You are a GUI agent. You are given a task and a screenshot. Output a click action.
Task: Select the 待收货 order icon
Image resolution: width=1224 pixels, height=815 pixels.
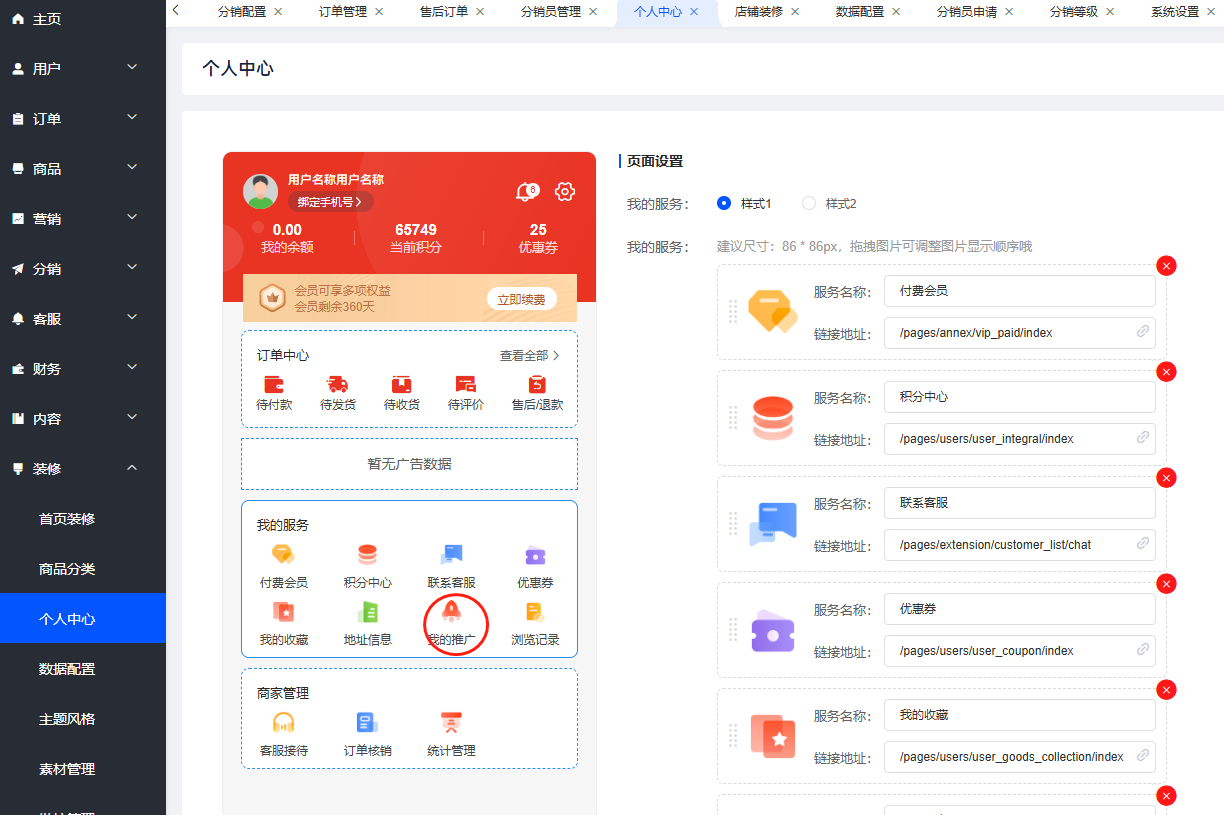pos(402,384)
